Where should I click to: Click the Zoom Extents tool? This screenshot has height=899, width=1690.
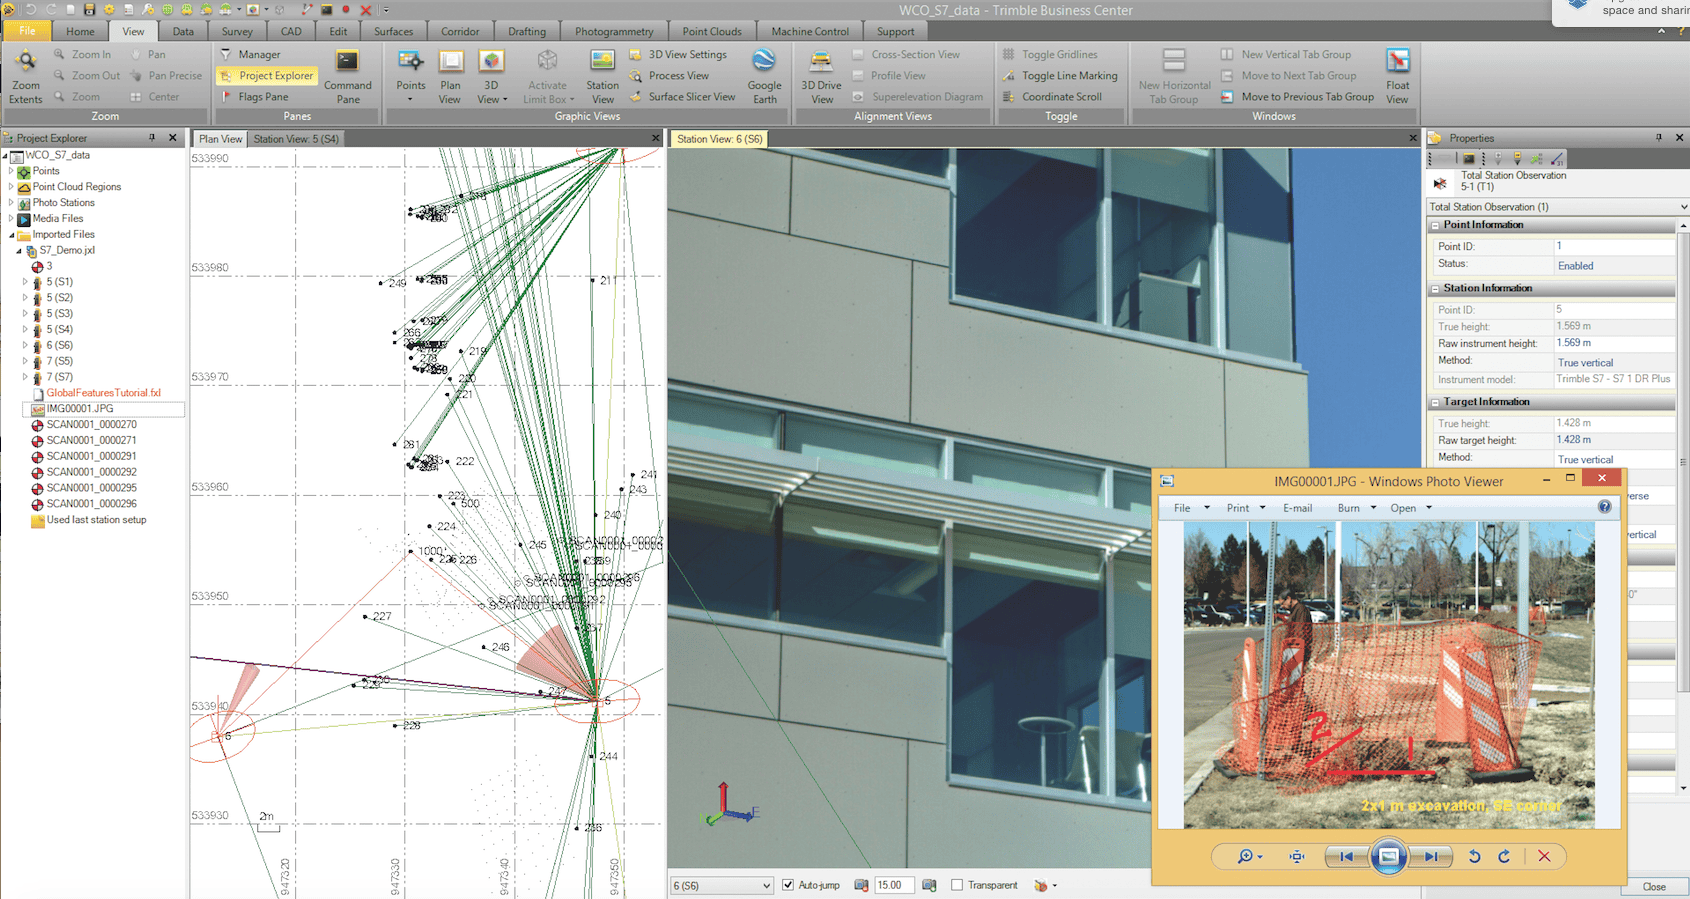click(25, 76)
